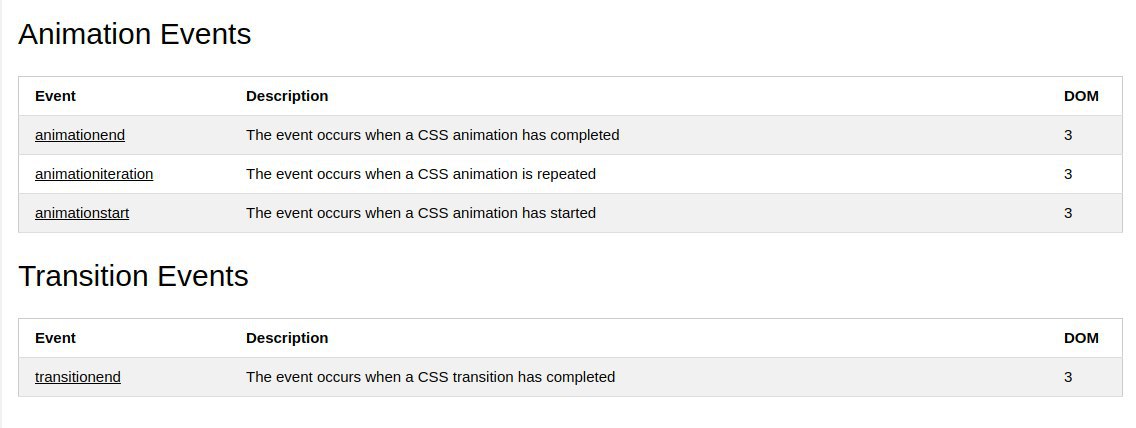Click the 'CSS animation has completed' description
Screen dimensions: 1136x428
432,135
